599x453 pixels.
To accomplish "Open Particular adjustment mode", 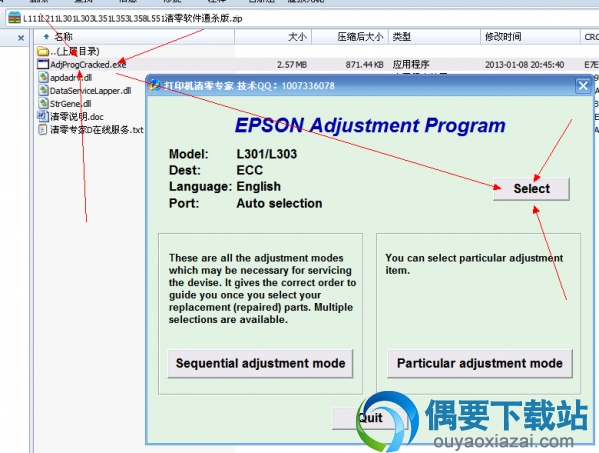I will click(479, 363).
